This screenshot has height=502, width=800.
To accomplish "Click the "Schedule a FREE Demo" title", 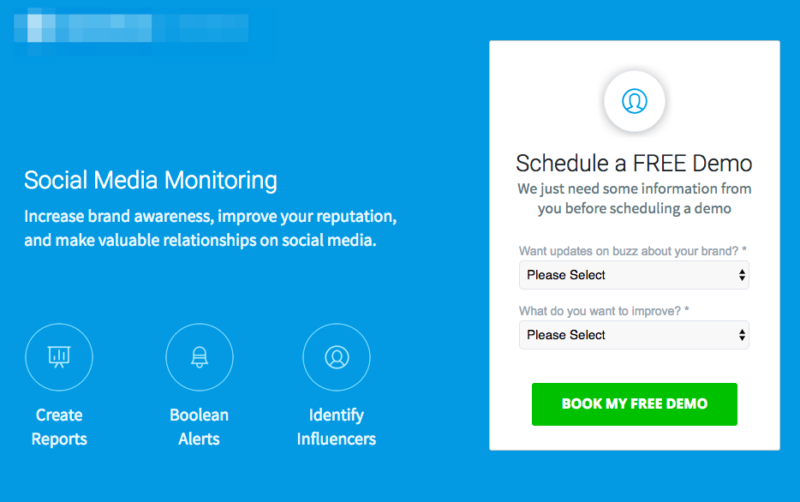I will point(634,164).
